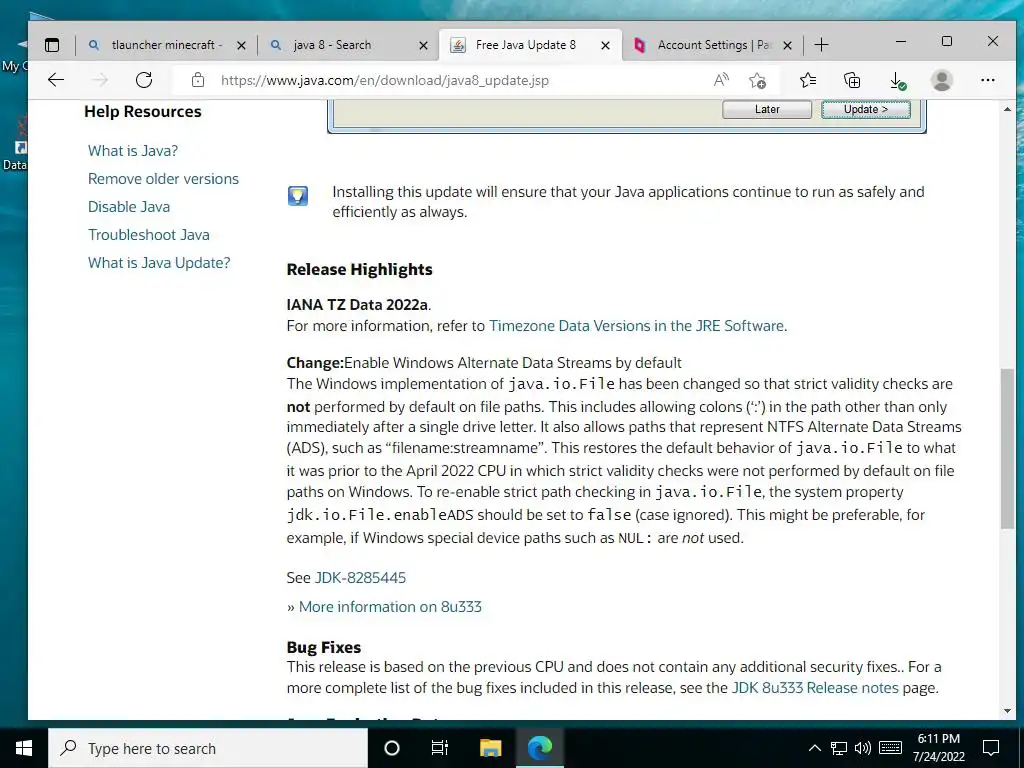Click the Release Highlights heading
Image resolution: width=1024 pixels, height=768 pixels.
tap(359, 270)
